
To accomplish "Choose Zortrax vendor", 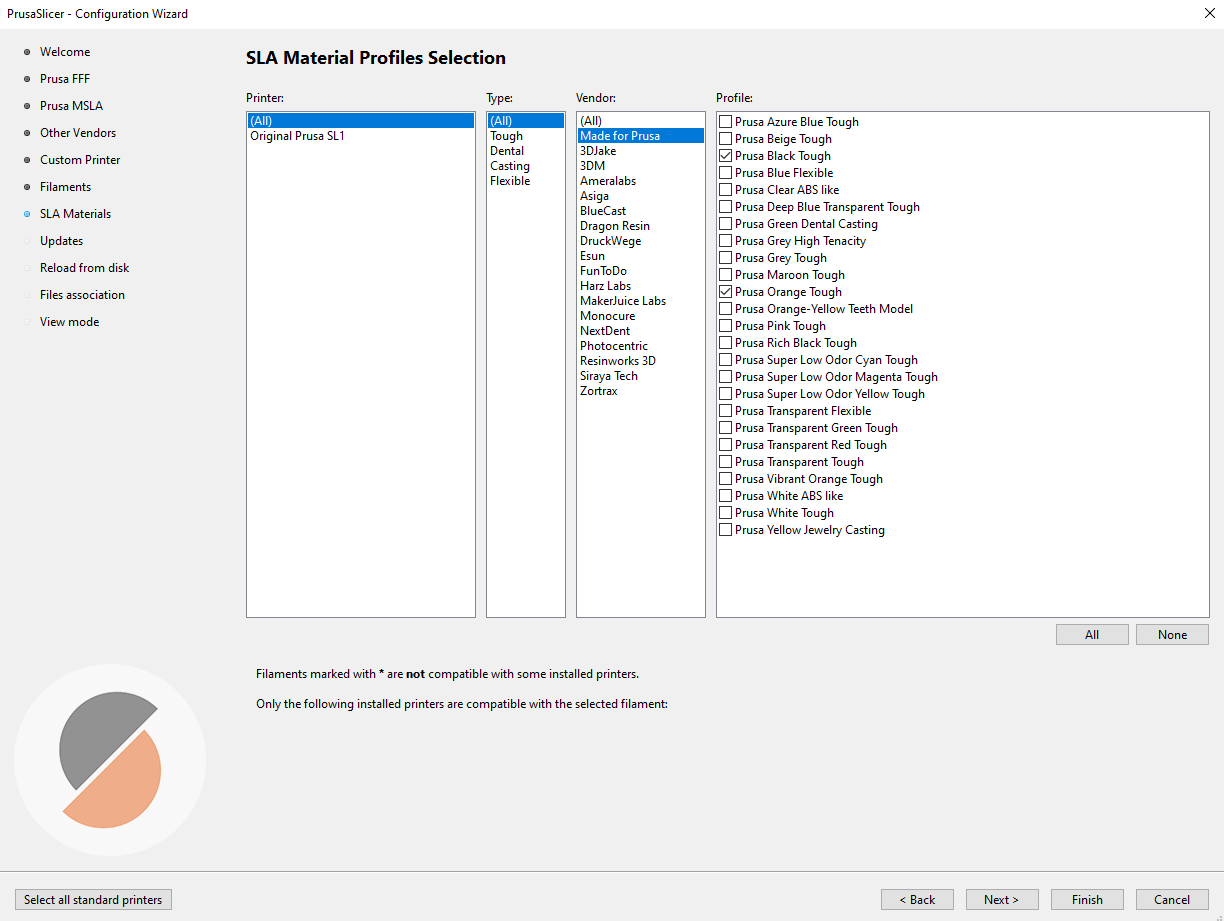I will pyautogui.click(x=641, y=391).
